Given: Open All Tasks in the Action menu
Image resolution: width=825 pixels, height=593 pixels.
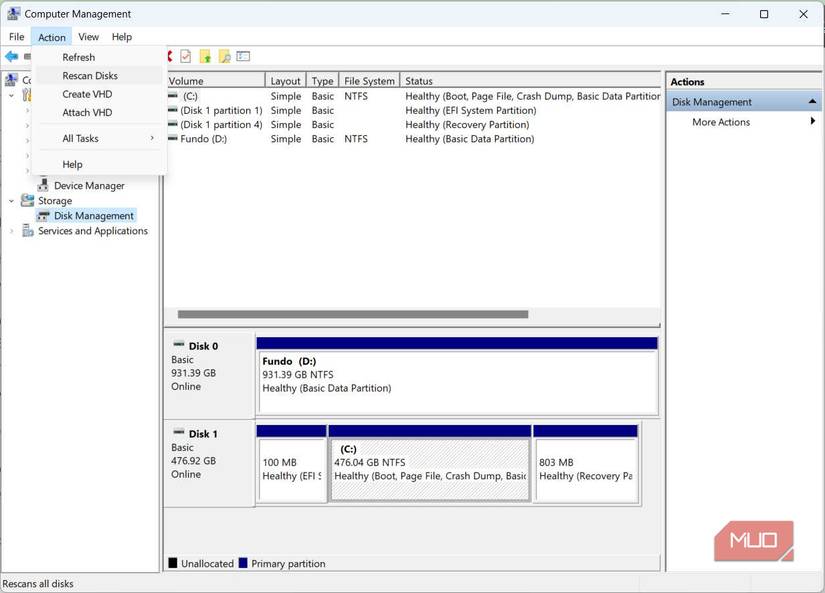Looking at the screenshot, I should [x=99, y=138].
